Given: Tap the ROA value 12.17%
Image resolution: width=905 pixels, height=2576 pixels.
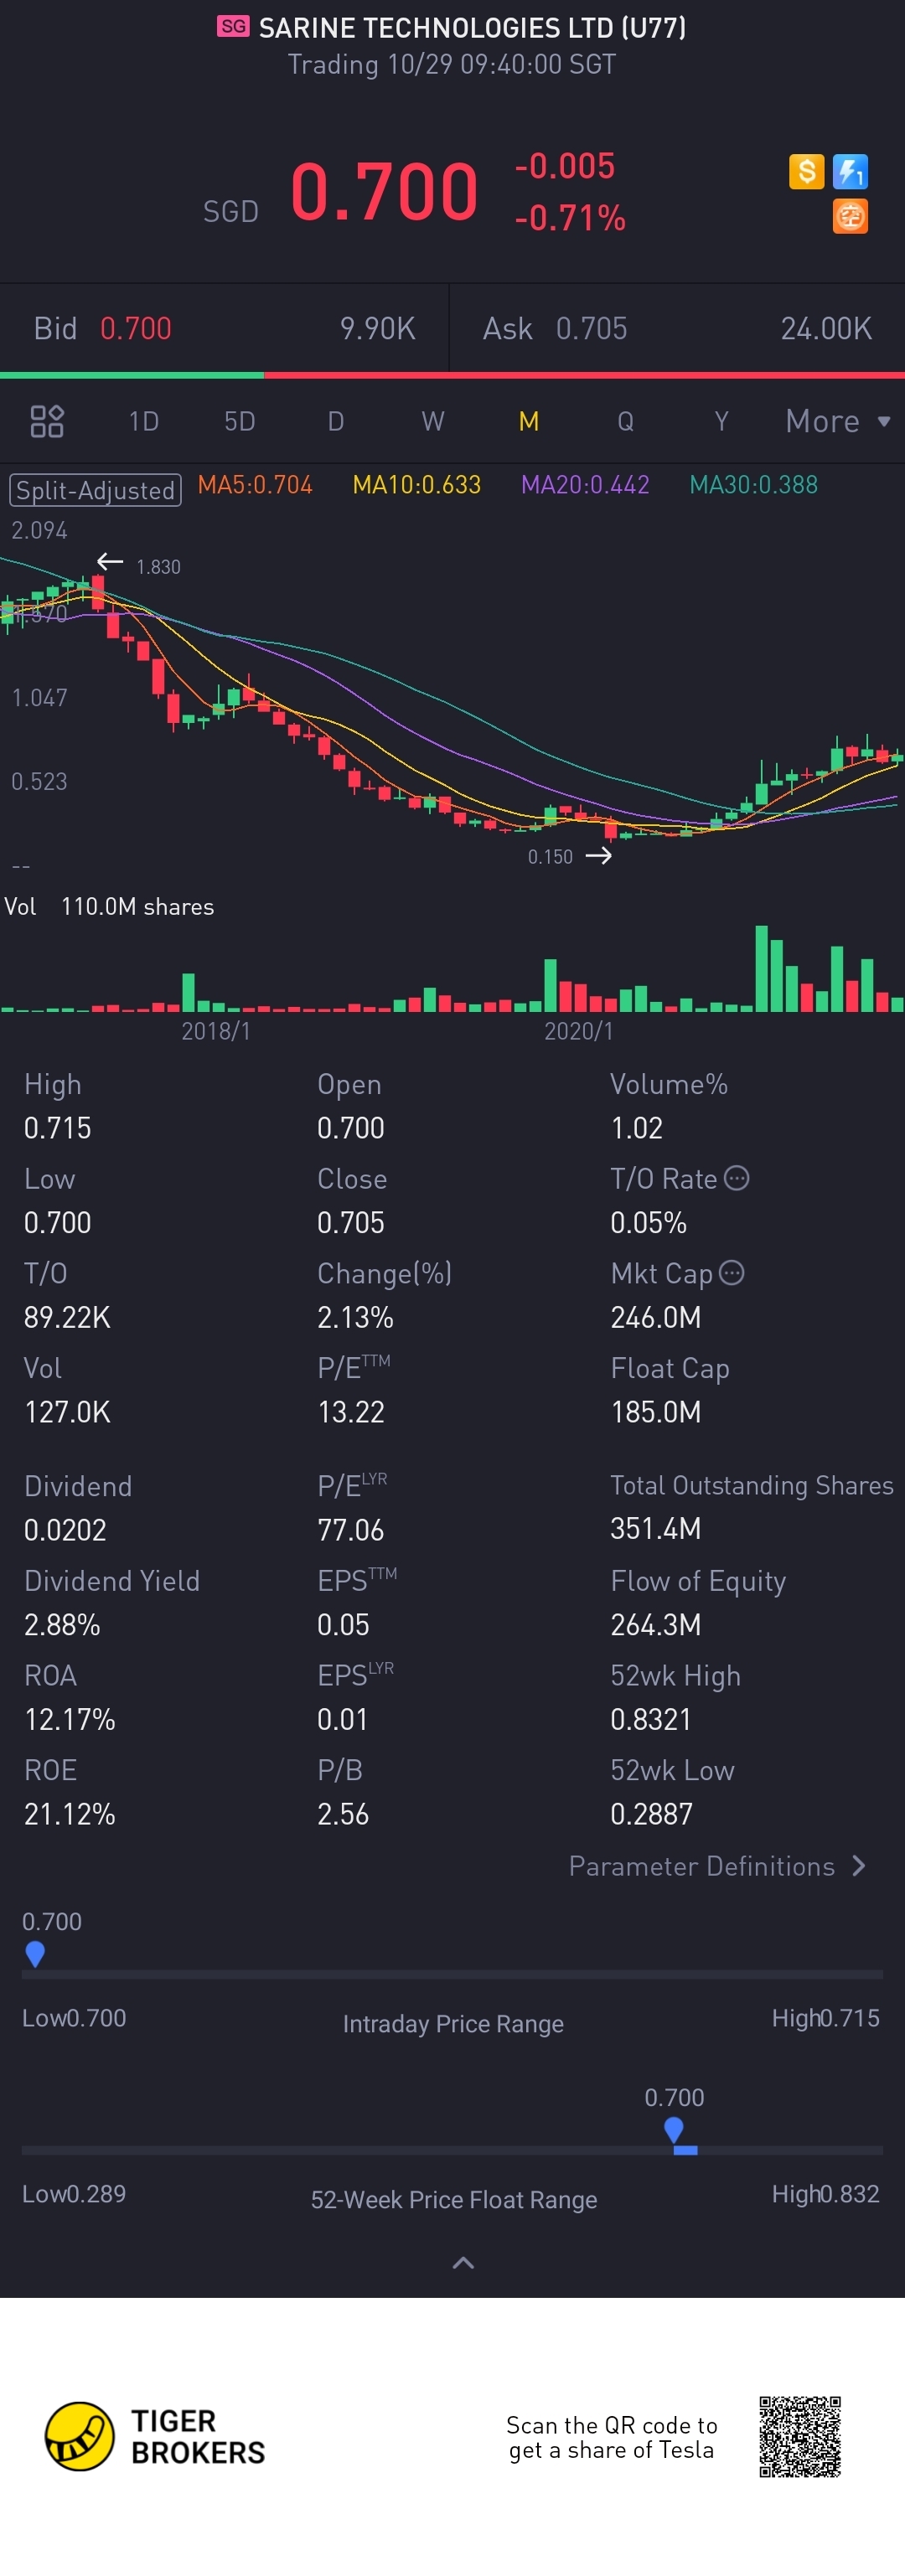Looking at the screenshot, I should pos(70,1720).
